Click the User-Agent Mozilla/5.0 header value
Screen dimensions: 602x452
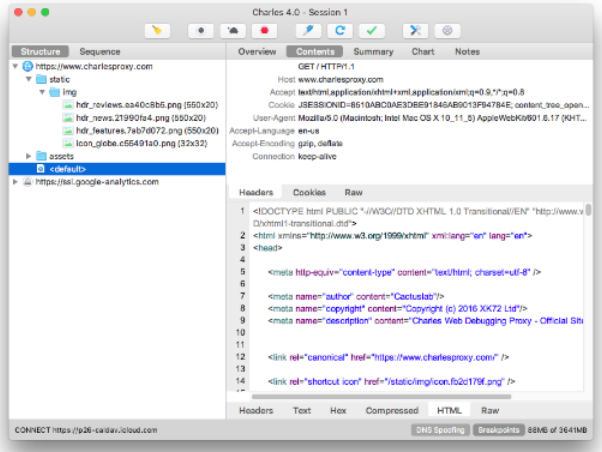pyautogui.click(x=442, y=118)
